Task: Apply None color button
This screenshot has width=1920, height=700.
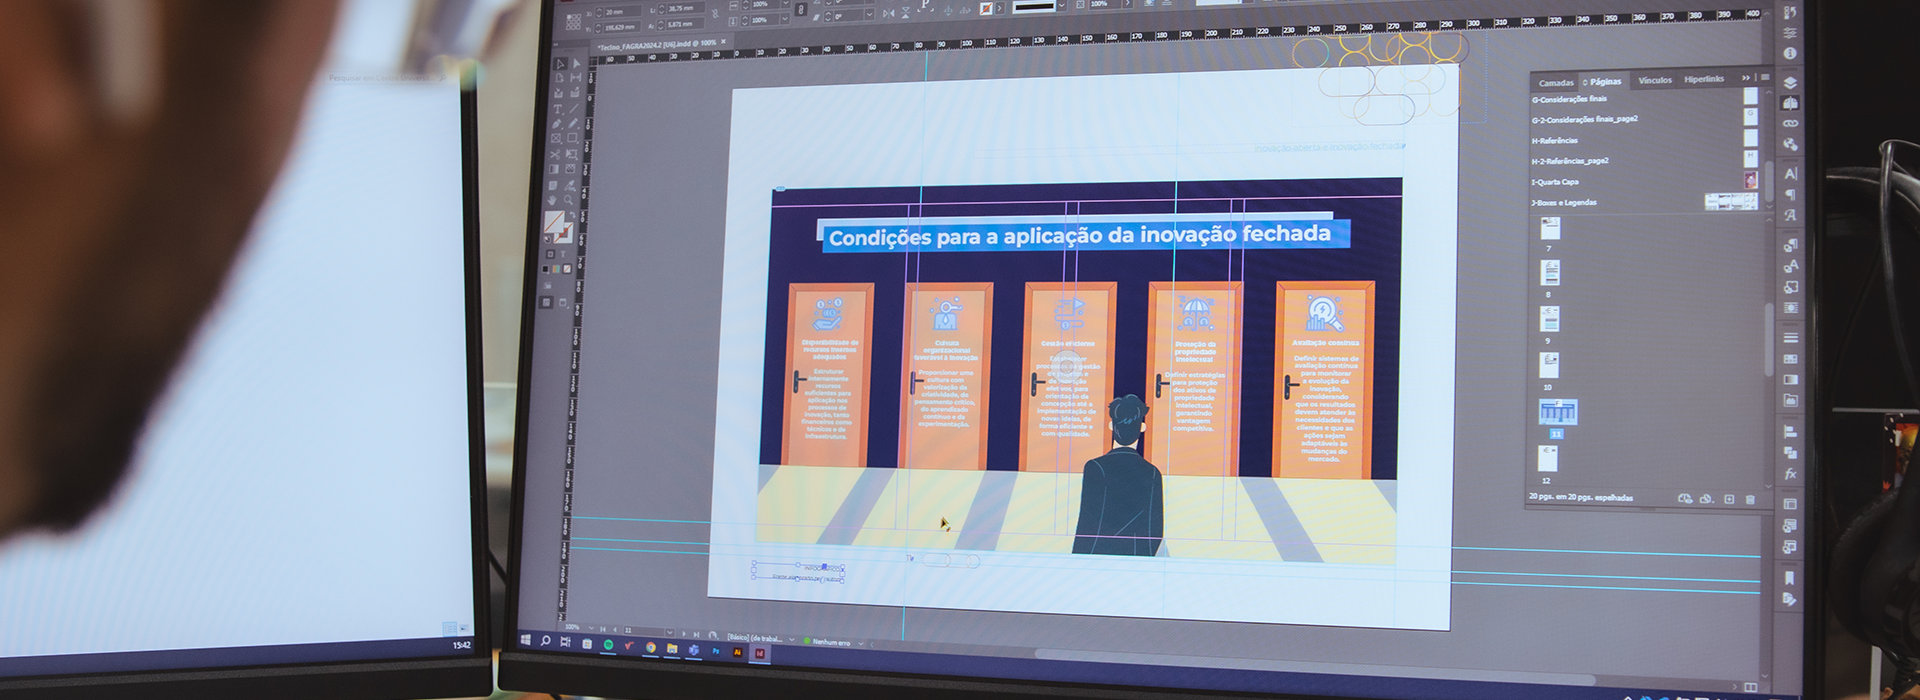Action: pos(567,269)
